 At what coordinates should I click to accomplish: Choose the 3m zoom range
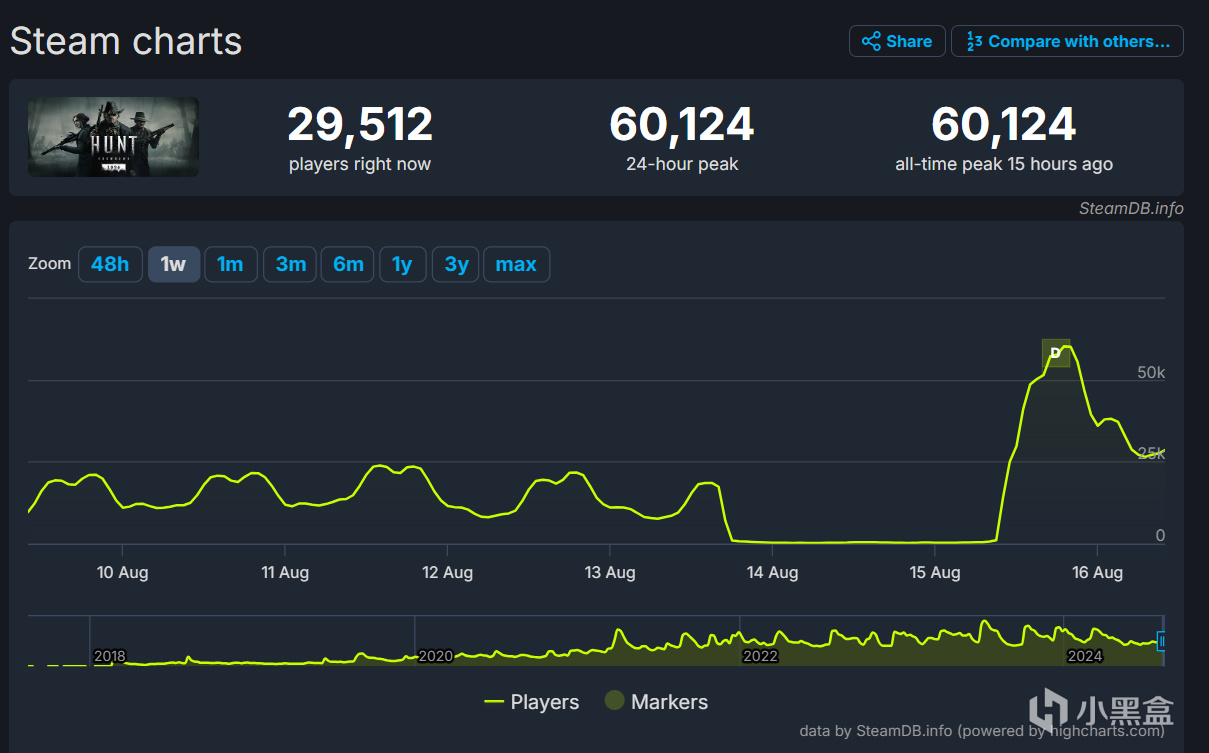[x=291, y=264]
